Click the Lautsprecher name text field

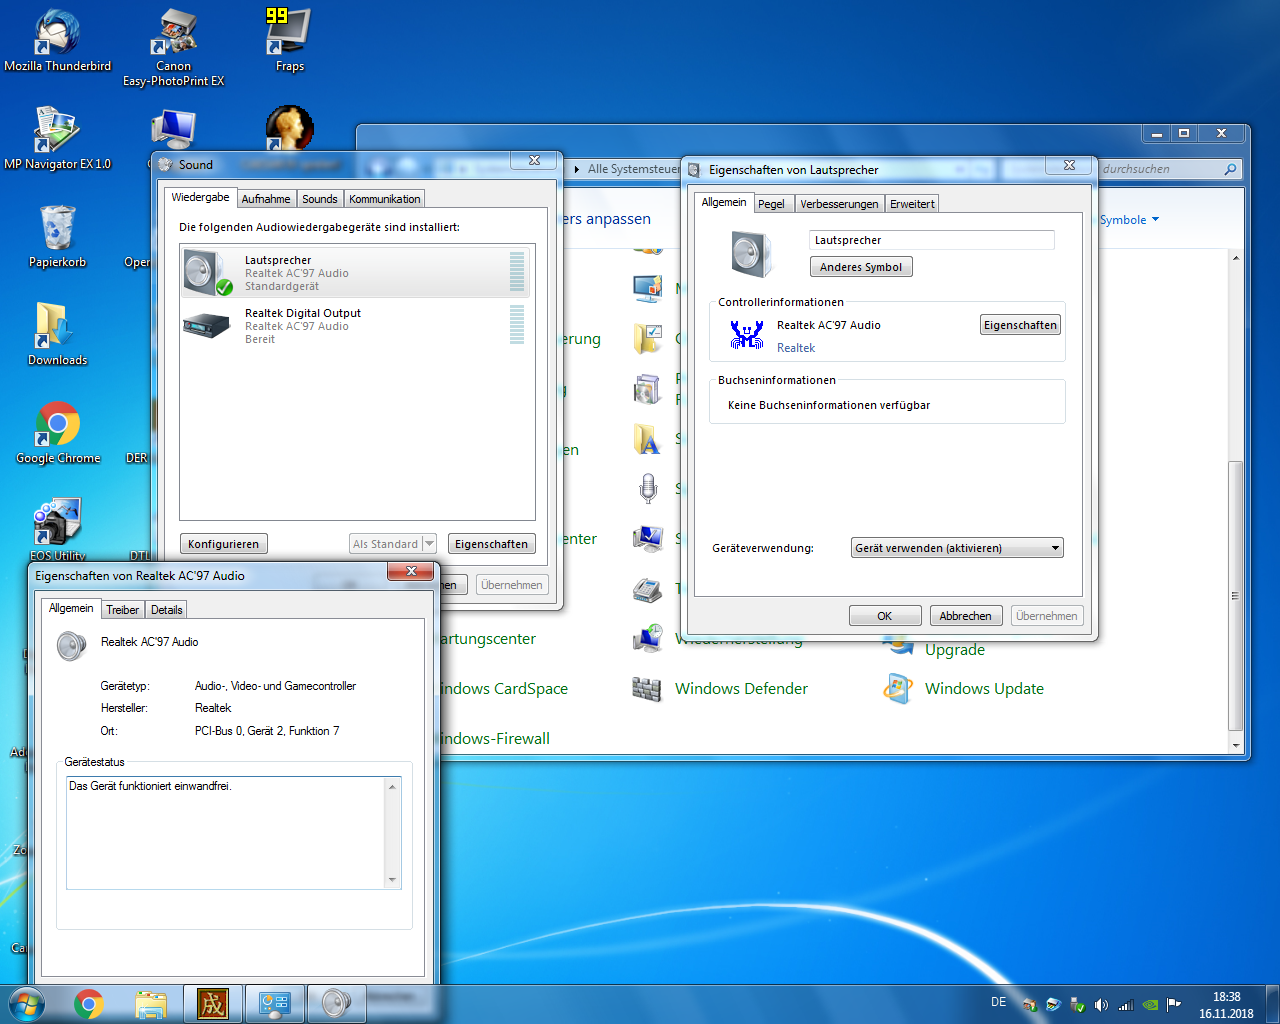(932, 240)
